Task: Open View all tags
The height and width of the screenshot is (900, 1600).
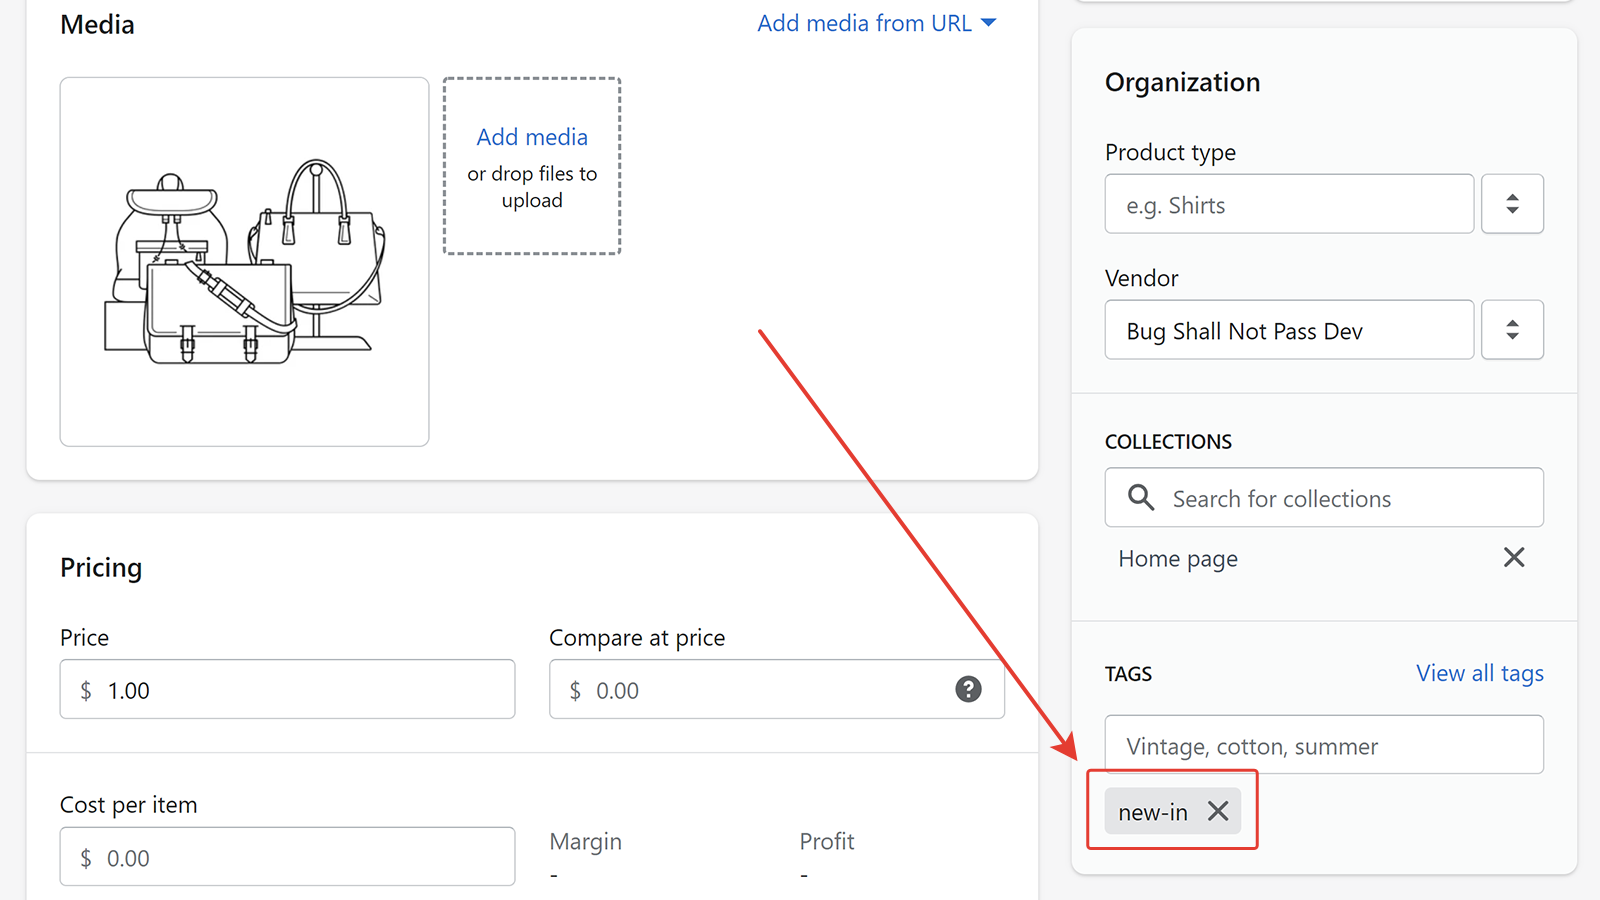Action: (x=1479, y=673)
